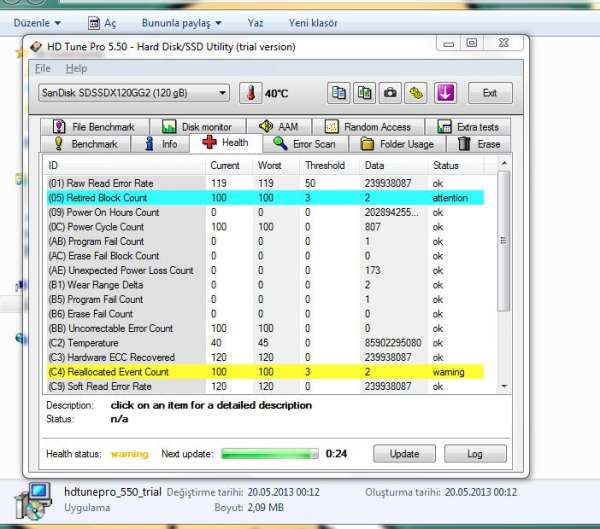Select the (B1) Wear Range Delta row
This screenshot has height=529, width=600.
[264, 285]
